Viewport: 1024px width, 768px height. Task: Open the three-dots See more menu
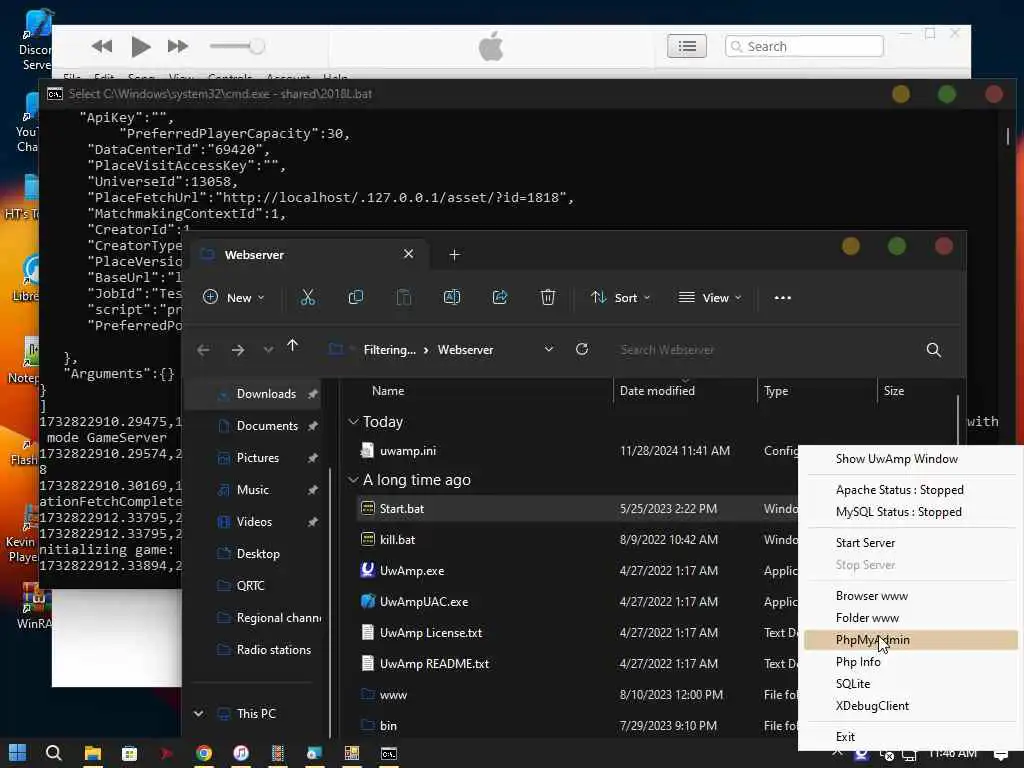click(x=782, y=298)
